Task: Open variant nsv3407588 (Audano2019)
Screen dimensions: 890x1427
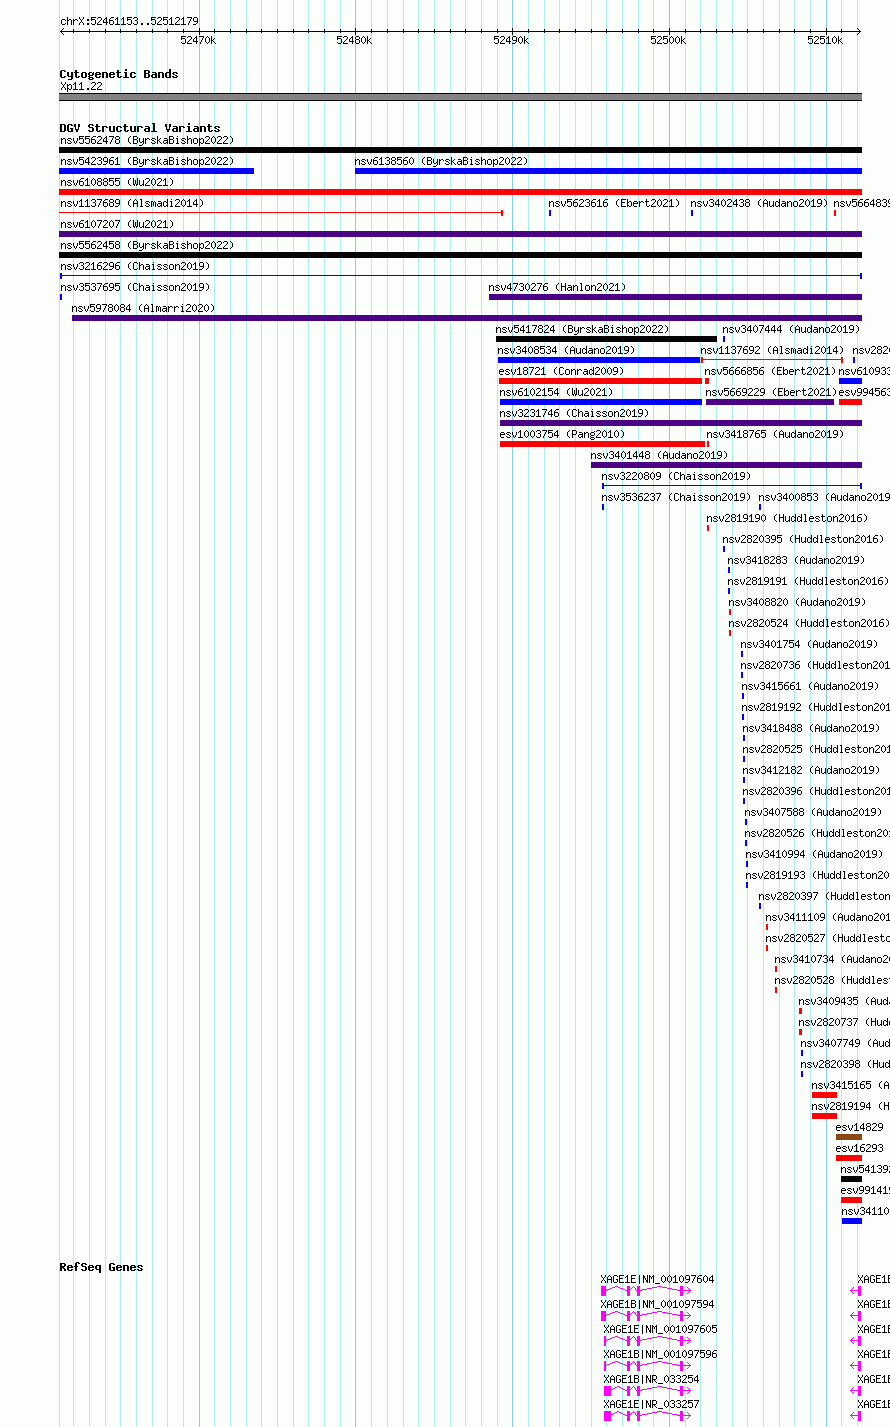Action: (813, 812)
